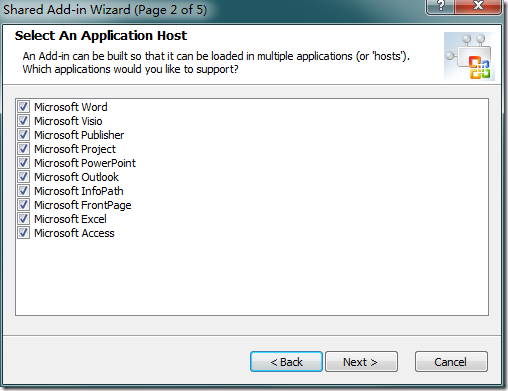508x391 pixels.
Task: Uncheck the Microsoft Word checkbox
Action: [23, 107]
